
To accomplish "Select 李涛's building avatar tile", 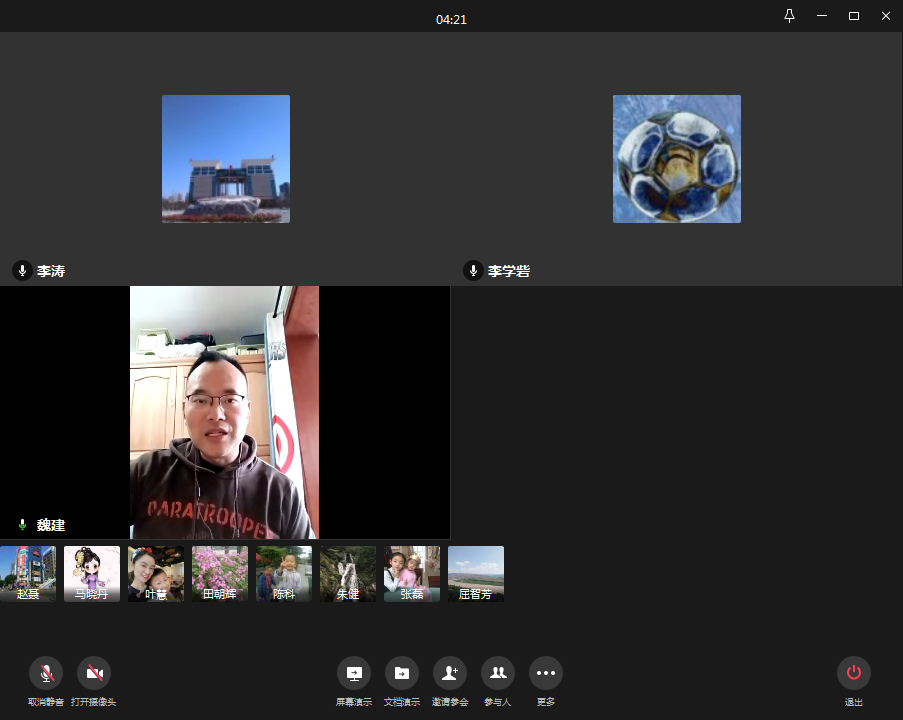I will point(226,159).
